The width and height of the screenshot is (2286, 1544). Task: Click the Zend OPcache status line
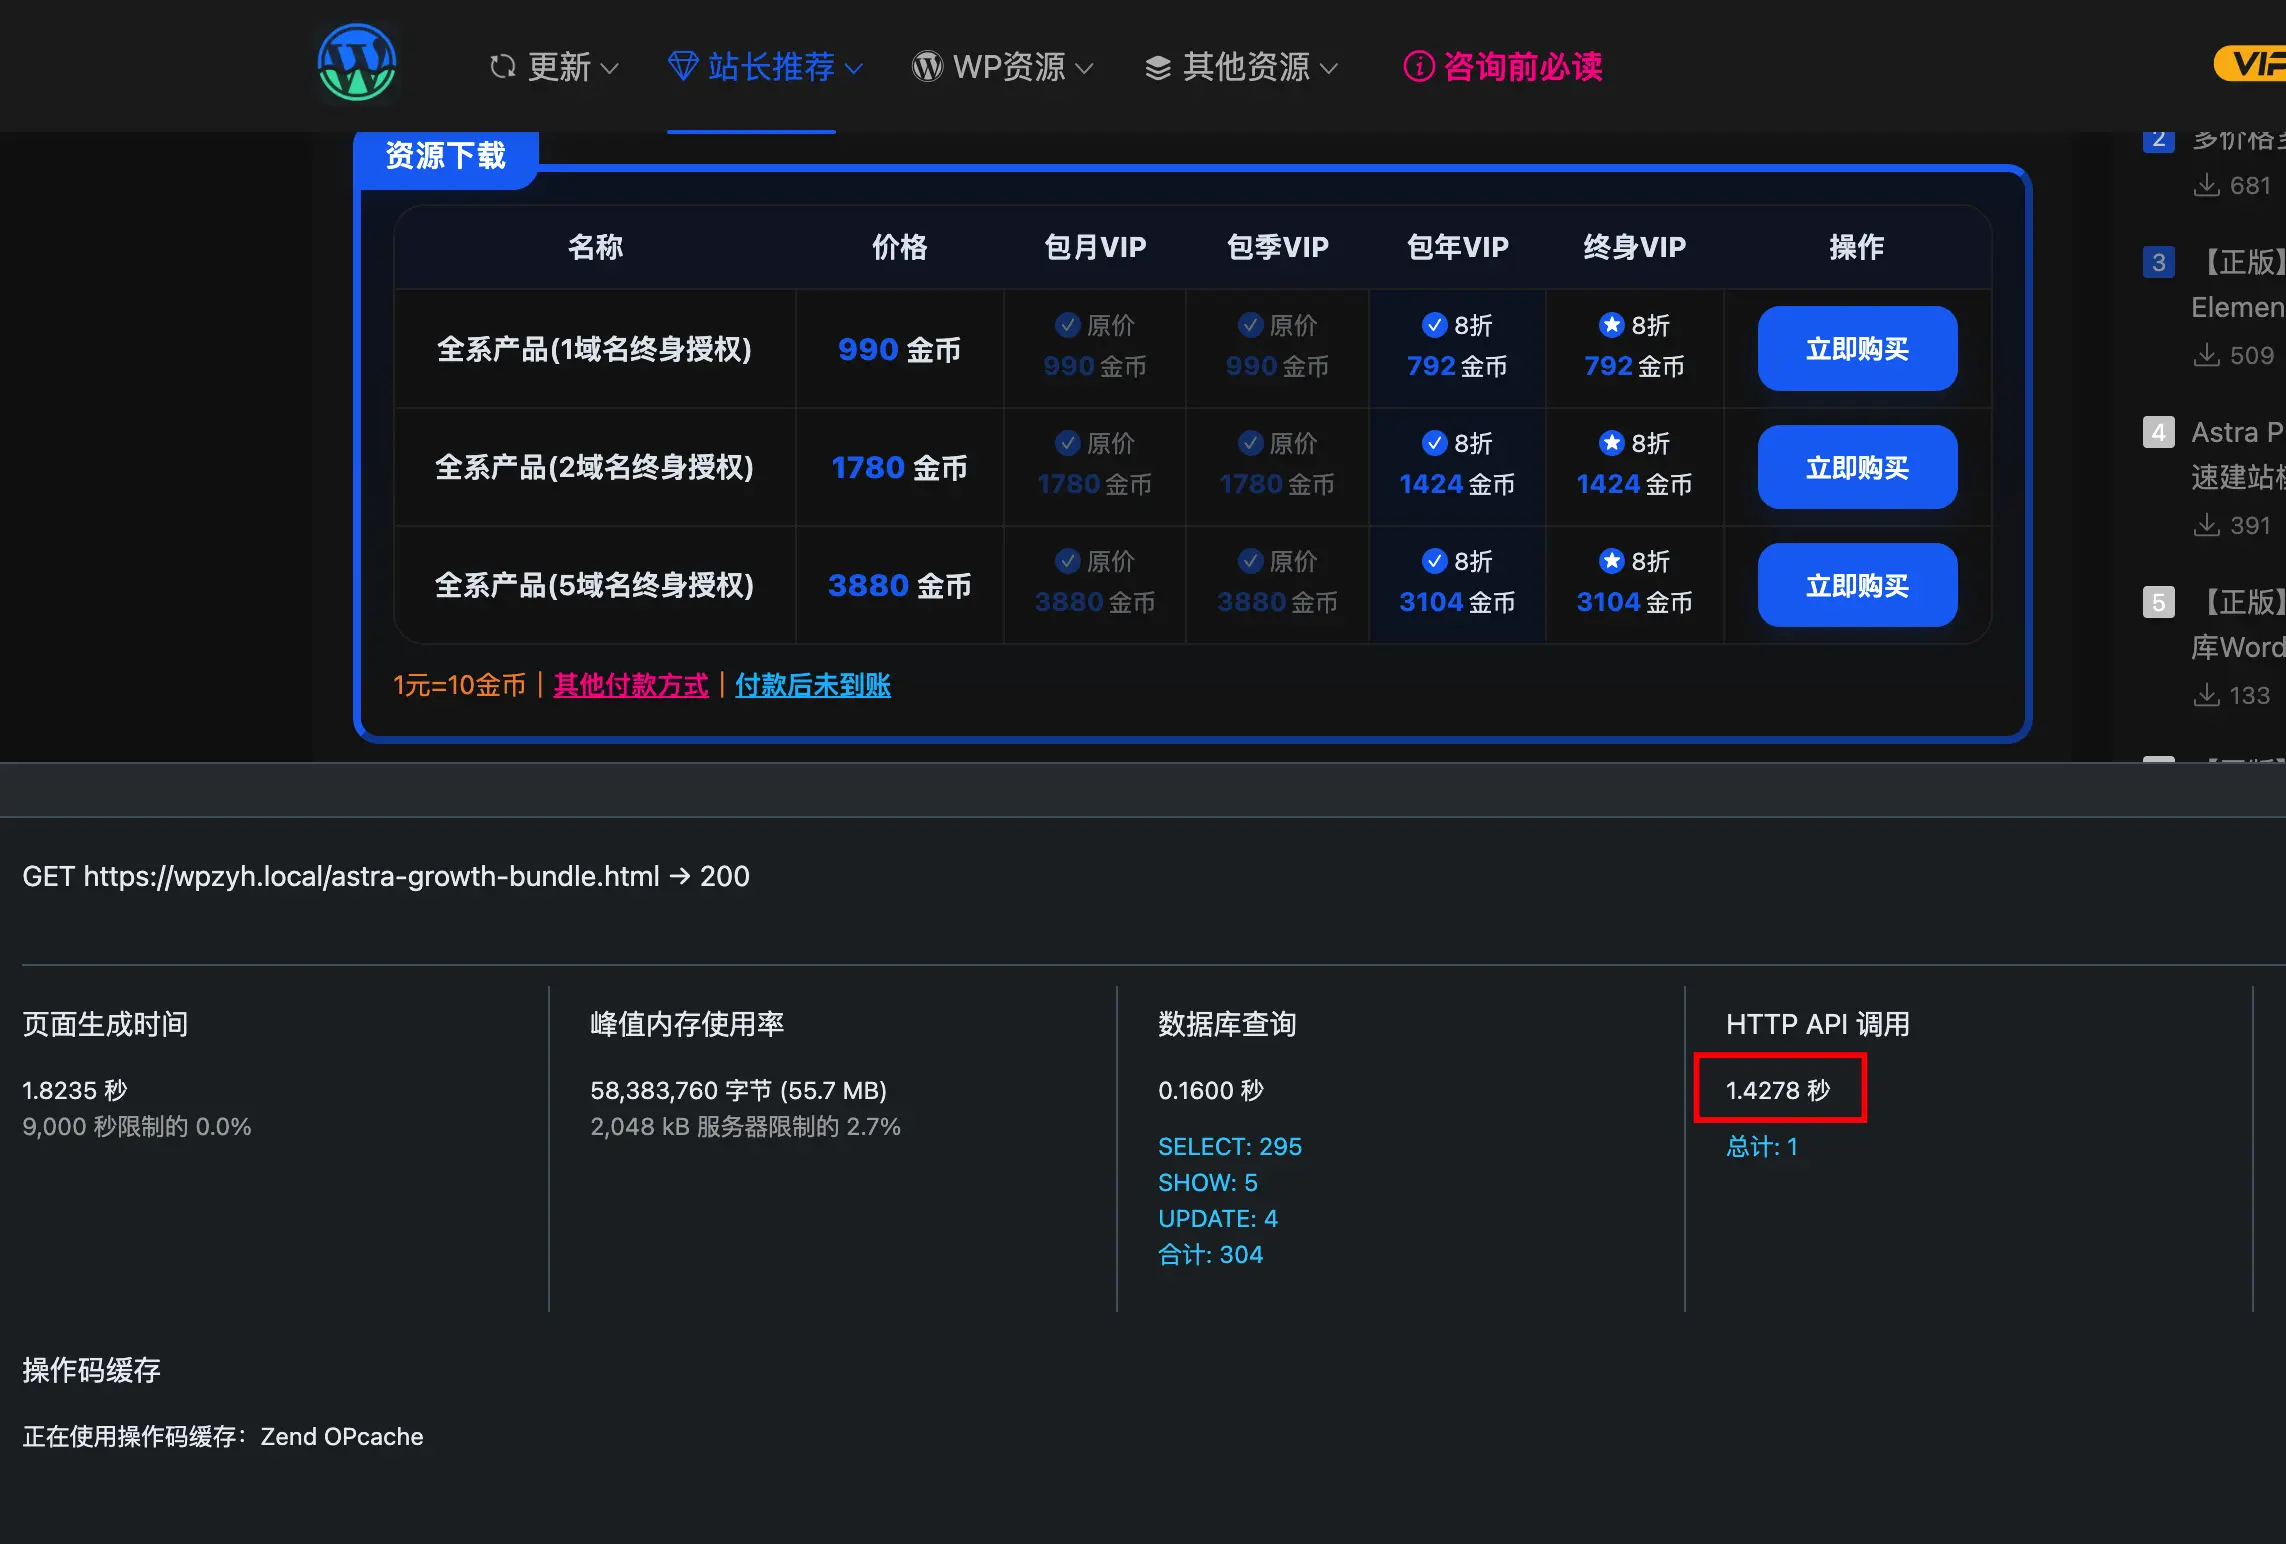coord(223,1436)
